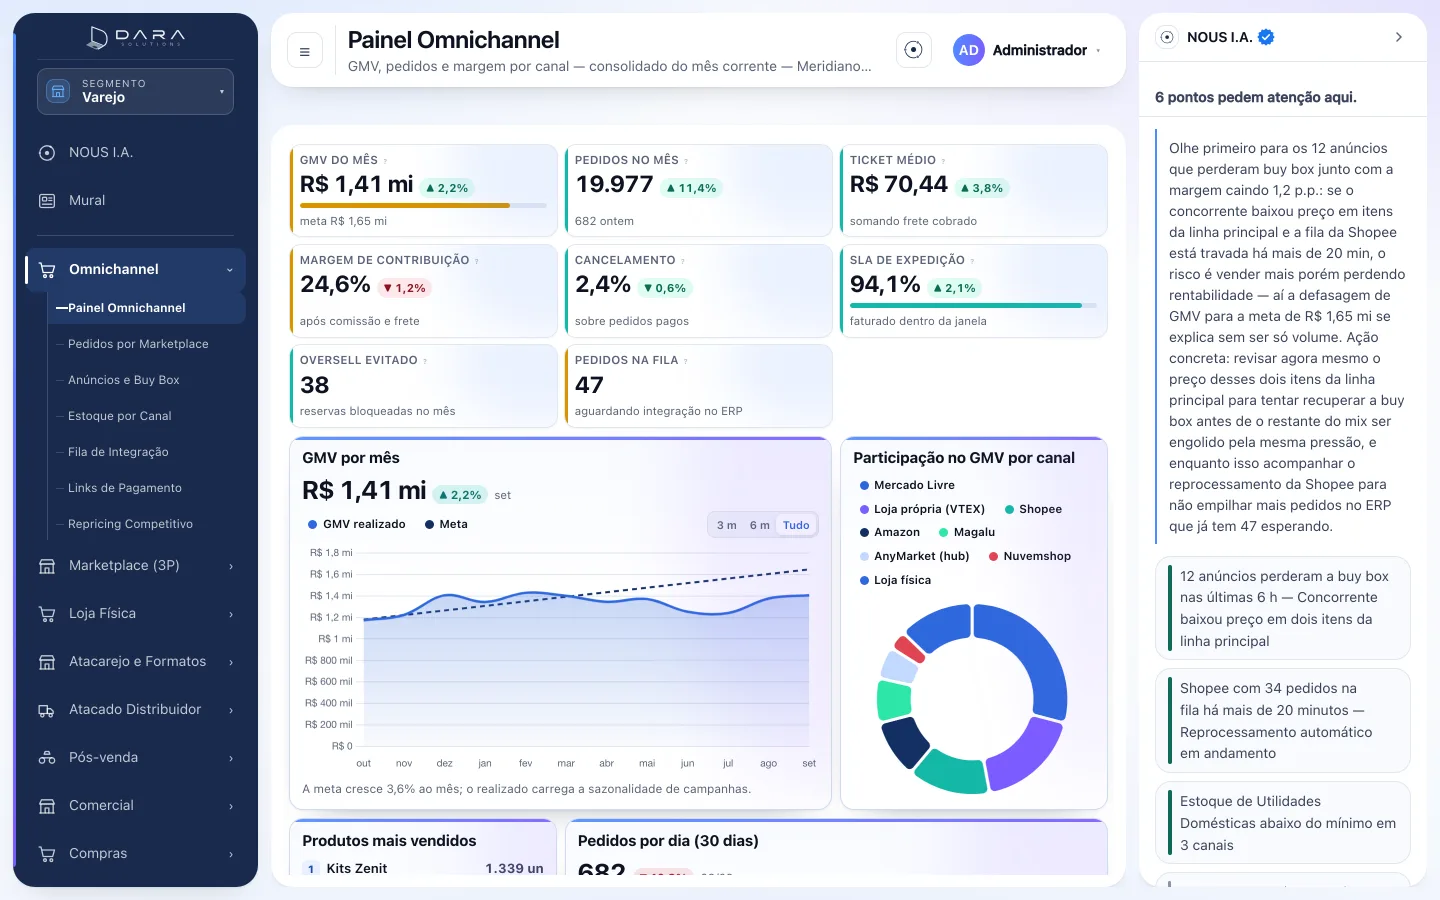The image size is (1440, 900).
Task: Toggle Shopee channel legend
Action: (x=1033, y=509)
